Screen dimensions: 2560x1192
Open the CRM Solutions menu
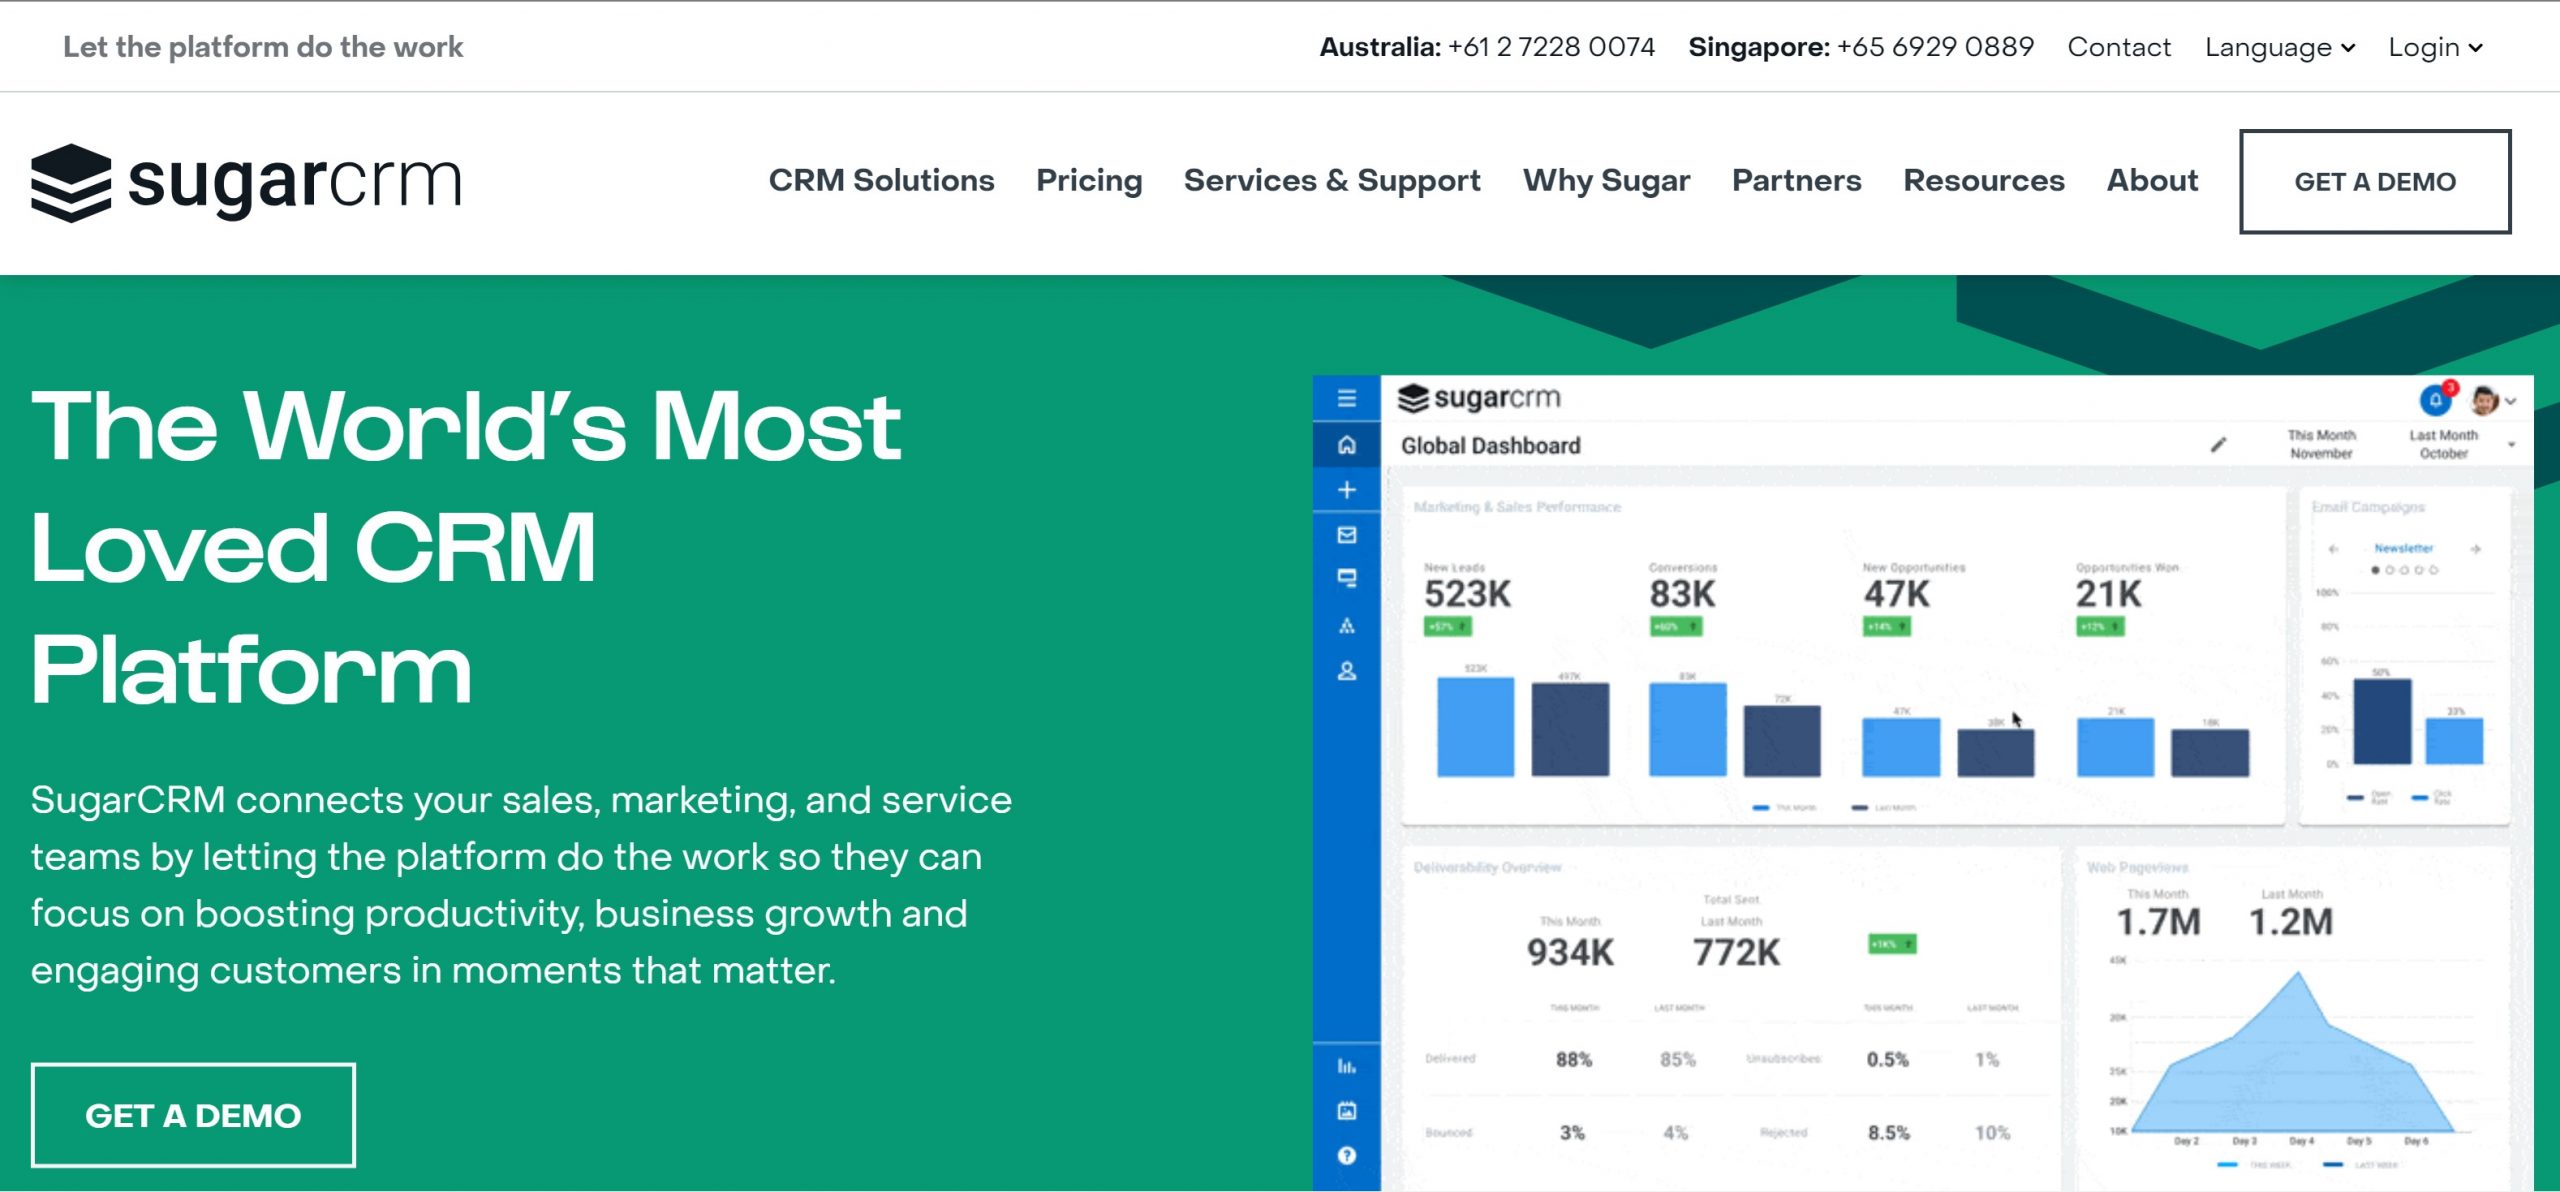881,180
